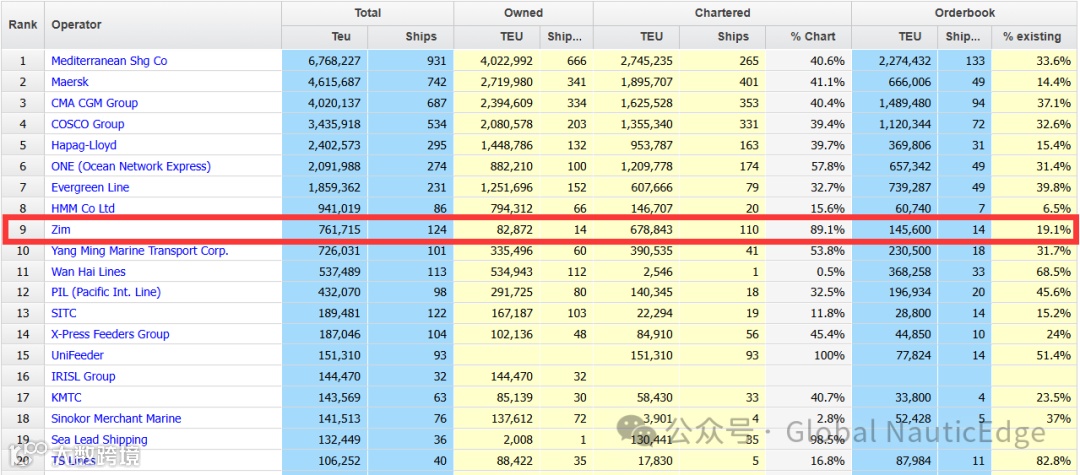
Task: Open the SITC operator link
Action: click(x=64, y=313)
